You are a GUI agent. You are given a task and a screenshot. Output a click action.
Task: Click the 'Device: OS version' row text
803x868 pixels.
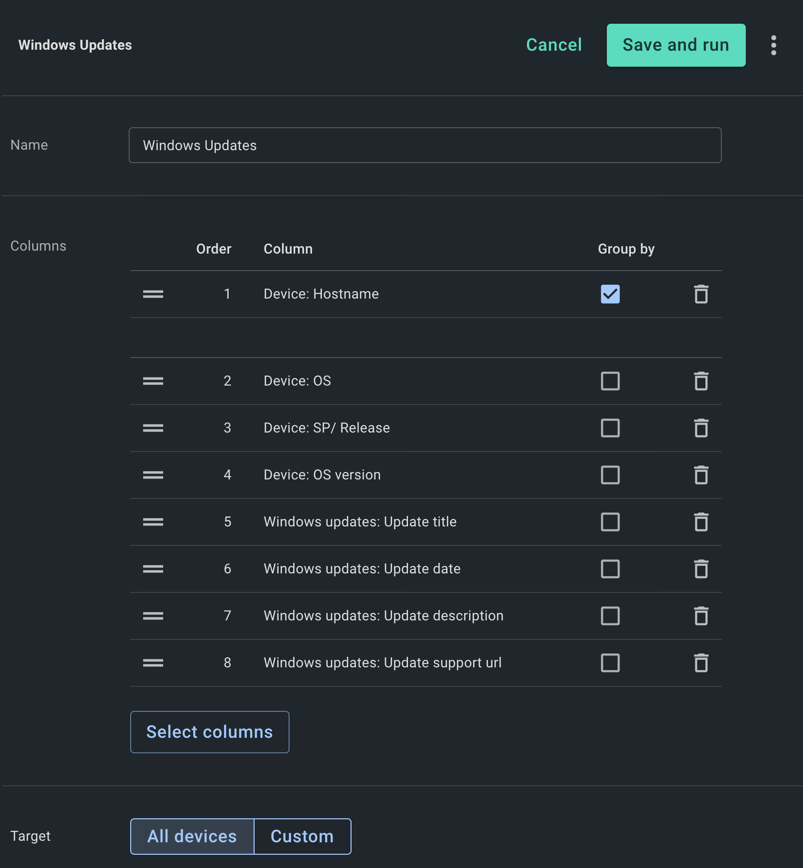point(322,475)
